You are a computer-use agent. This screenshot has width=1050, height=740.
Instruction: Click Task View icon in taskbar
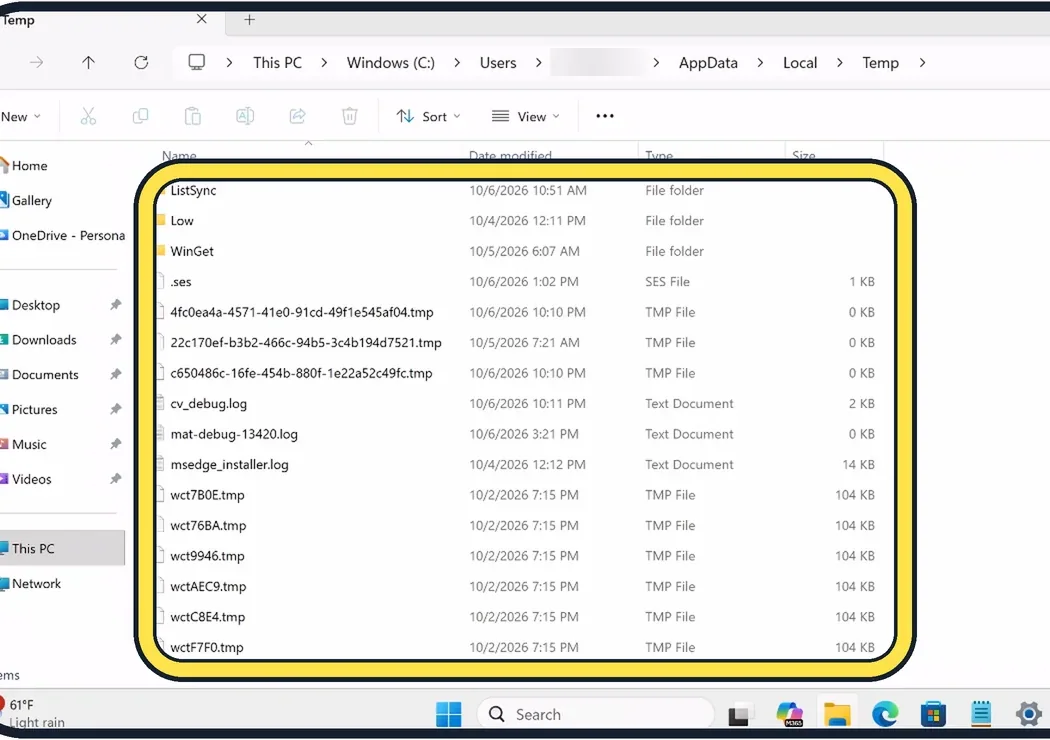[739, 715]
